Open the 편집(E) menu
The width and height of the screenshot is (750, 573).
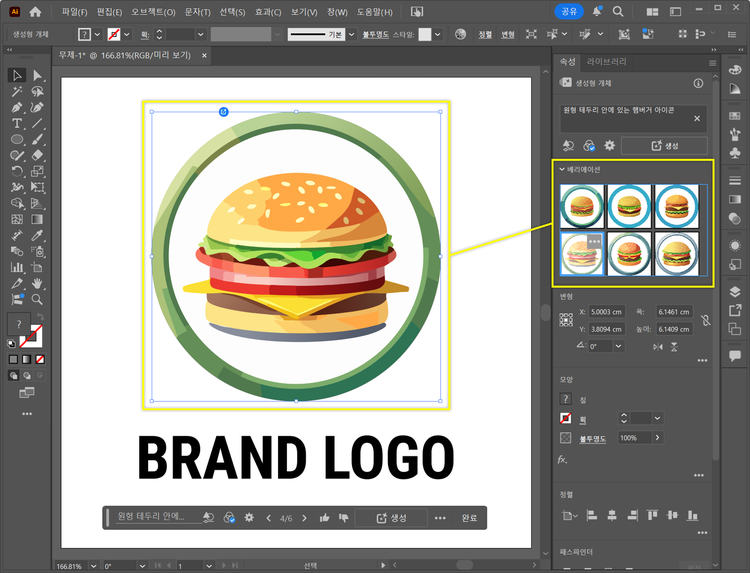109,12
